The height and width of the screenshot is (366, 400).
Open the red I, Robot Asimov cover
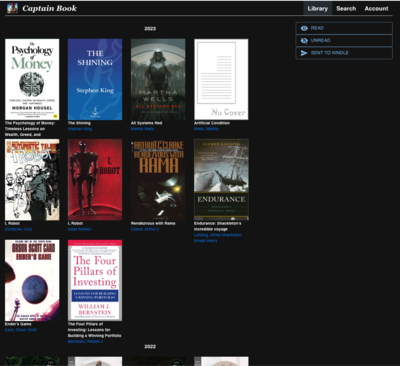pyautogui.click(x=95, y=180)
